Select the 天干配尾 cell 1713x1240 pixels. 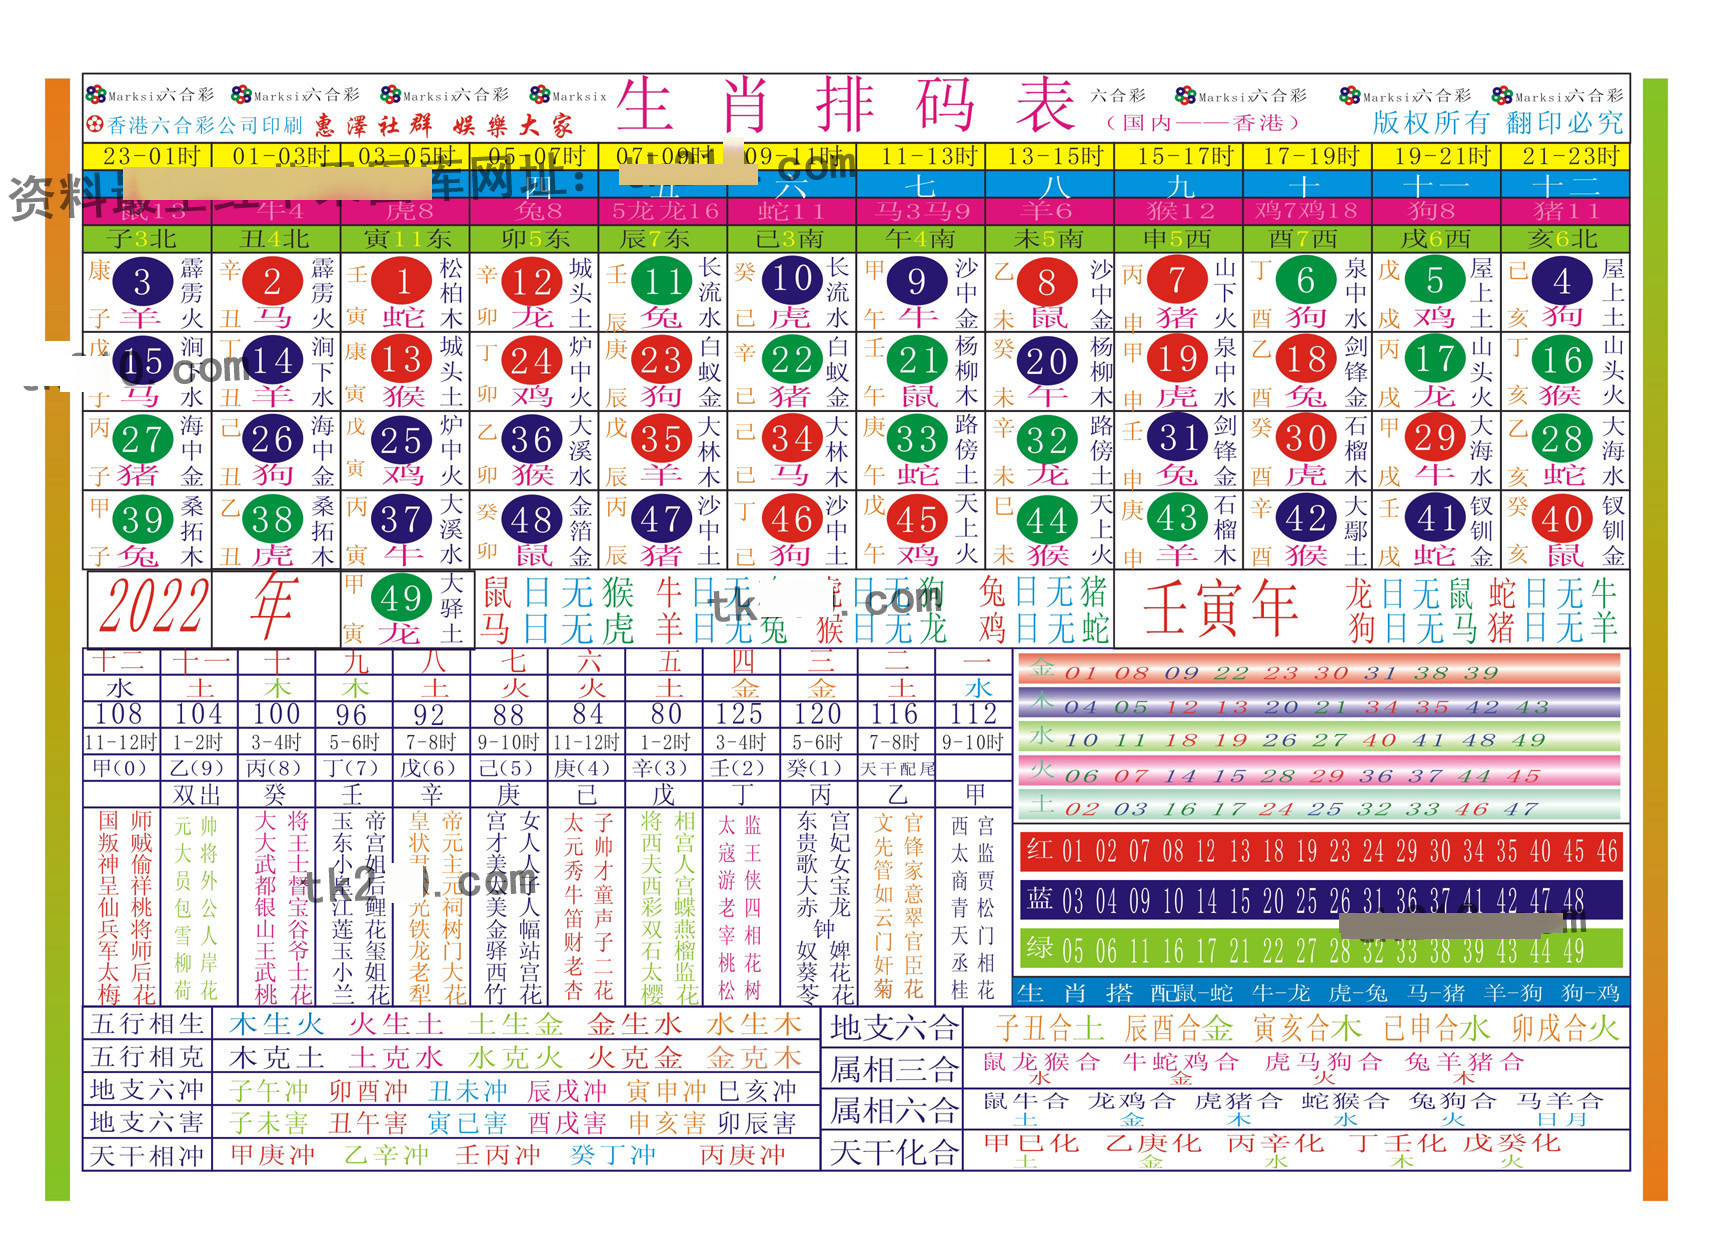(x=897, y=768)
